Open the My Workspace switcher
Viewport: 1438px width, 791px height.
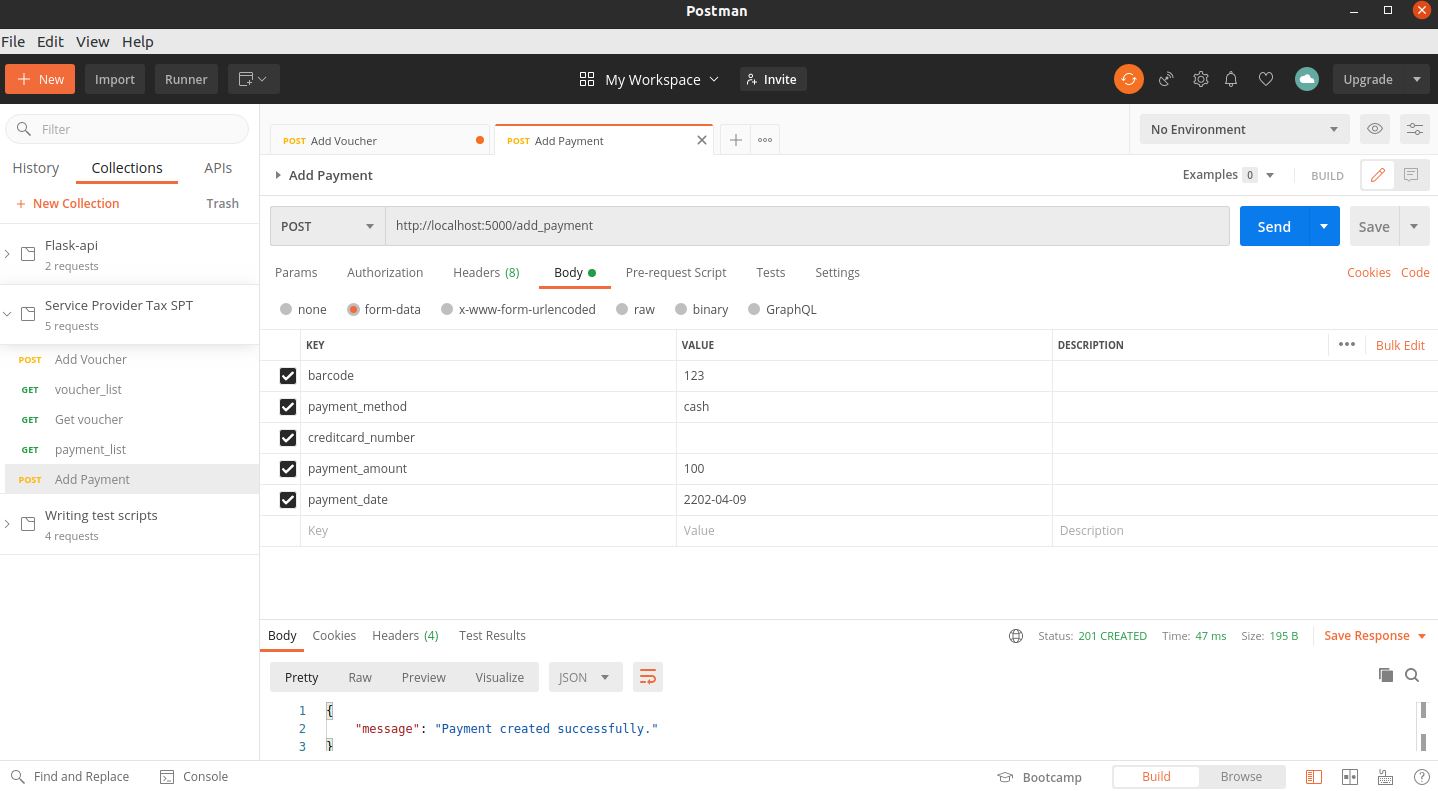click(649, 79)
